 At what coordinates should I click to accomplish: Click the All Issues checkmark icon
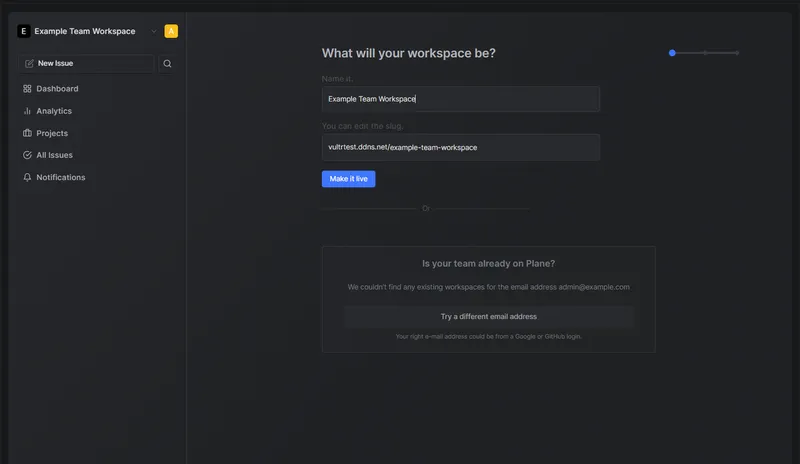pos(28,155)
